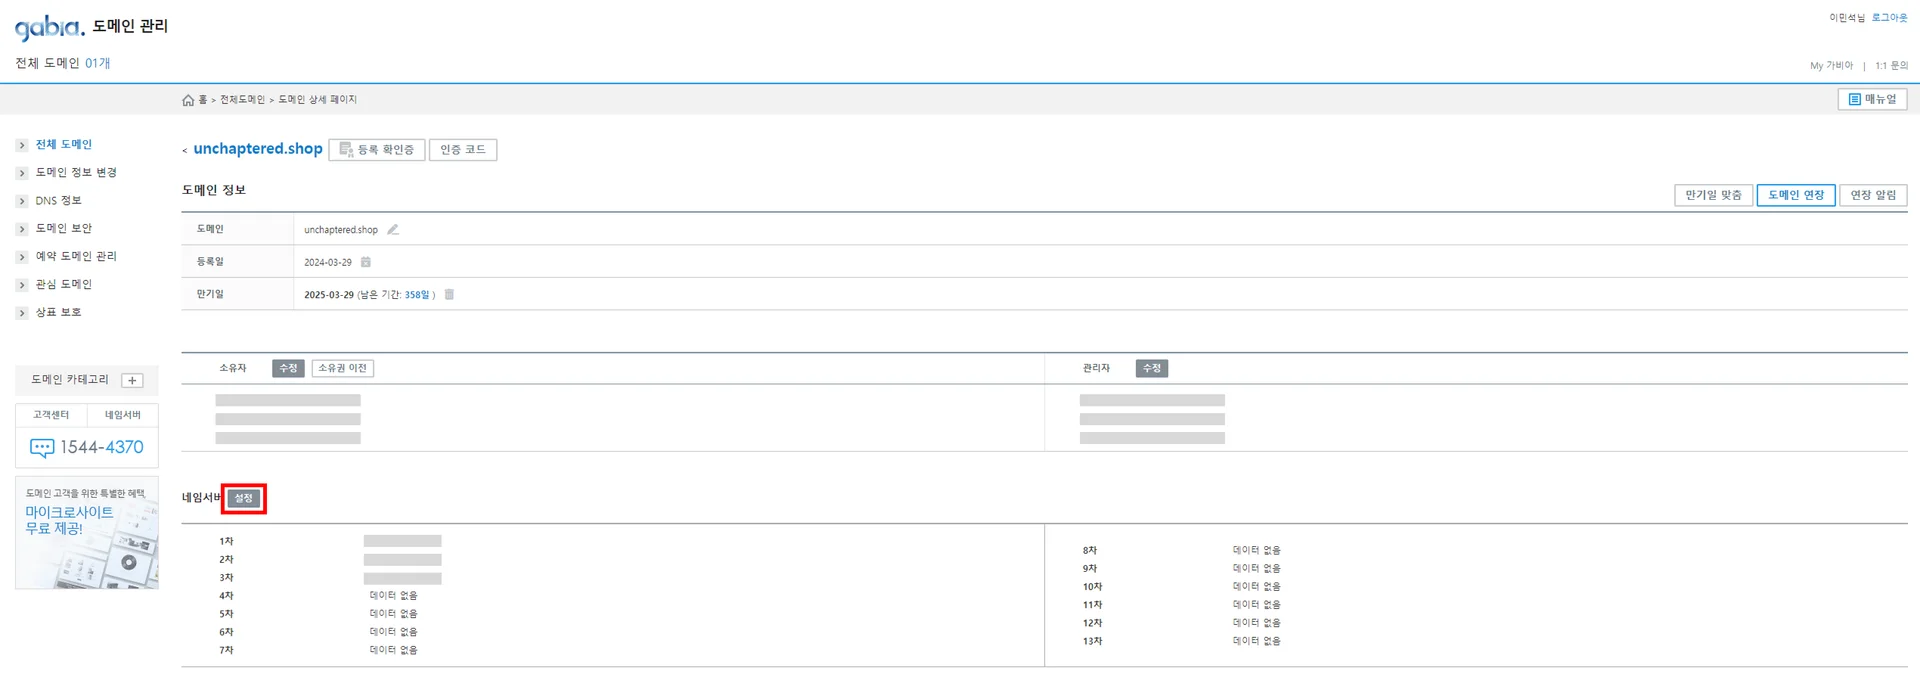Click 데이터 없음 in the 13차 row
Image resolution: width=1920 pixels, height=678 pixels.
pyautogui.click(x=1257, y=641)
